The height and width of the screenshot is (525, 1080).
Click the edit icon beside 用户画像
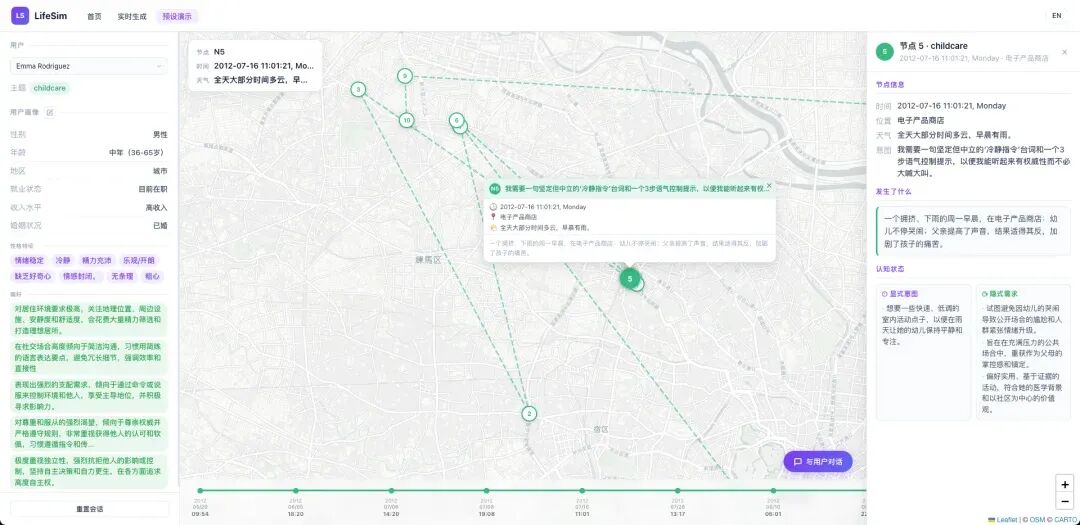pos(50,112)
